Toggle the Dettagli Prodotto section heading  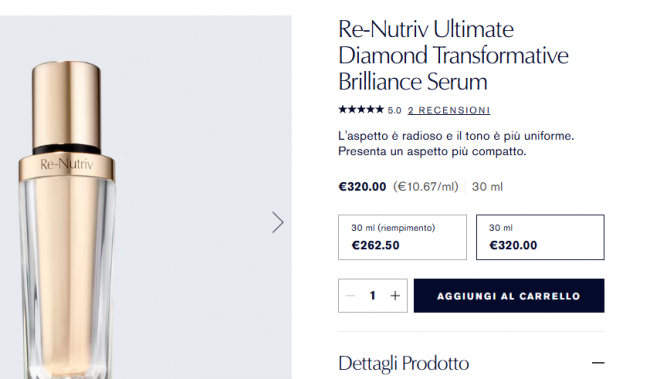tap(404, 363)
